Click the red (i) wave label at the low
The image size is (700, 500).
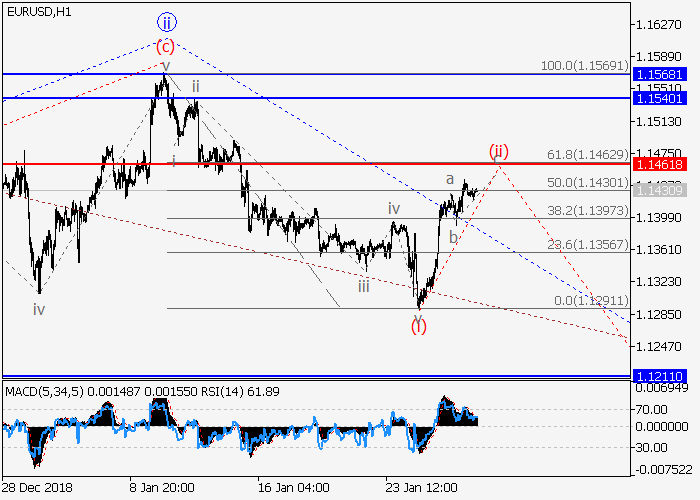[x=419, y=327]
